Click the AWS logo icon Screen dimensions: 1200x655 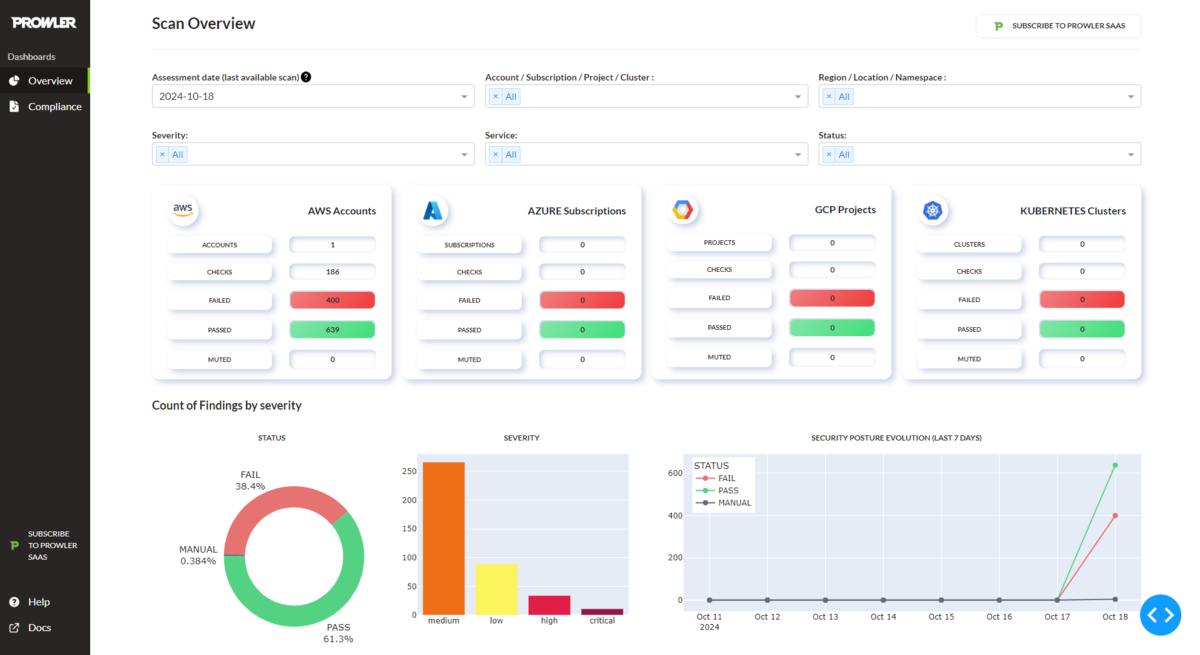click(x=183, y=210)
